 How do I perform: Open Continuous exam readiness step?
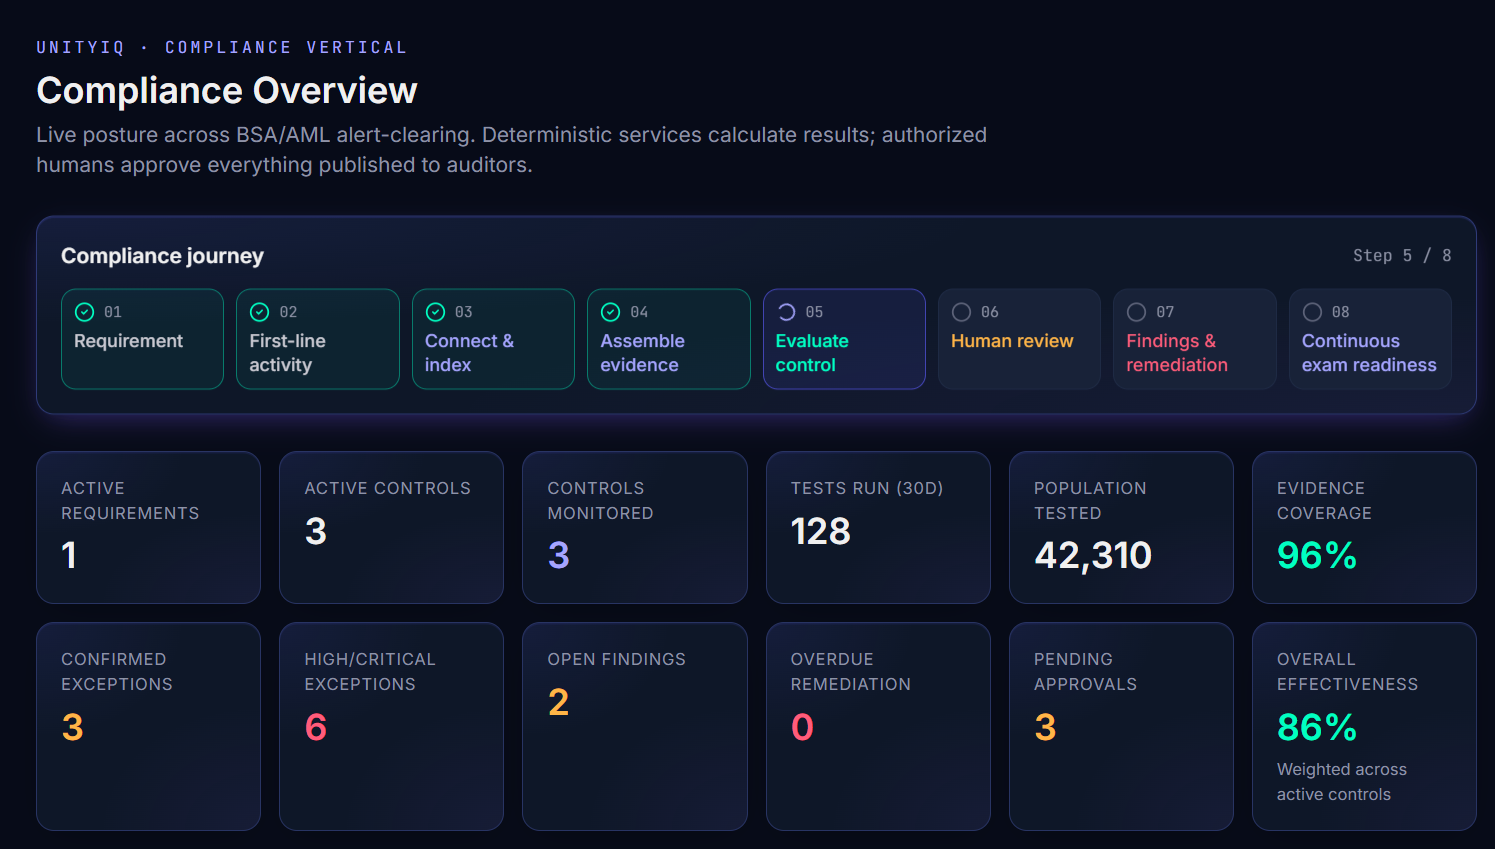(1370, 339)
